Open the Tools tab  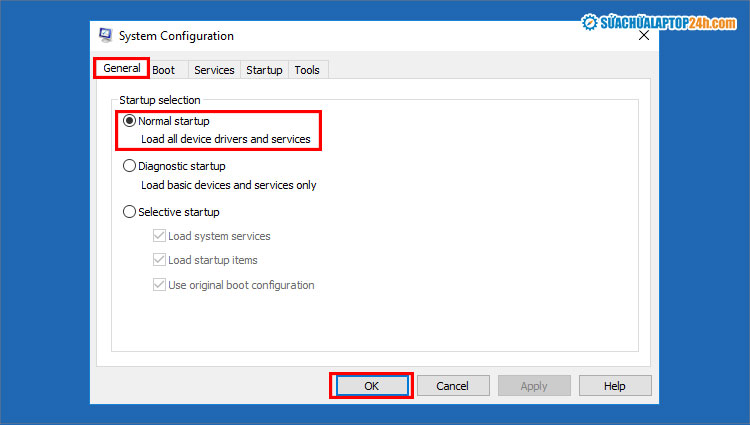click(307, 70)
